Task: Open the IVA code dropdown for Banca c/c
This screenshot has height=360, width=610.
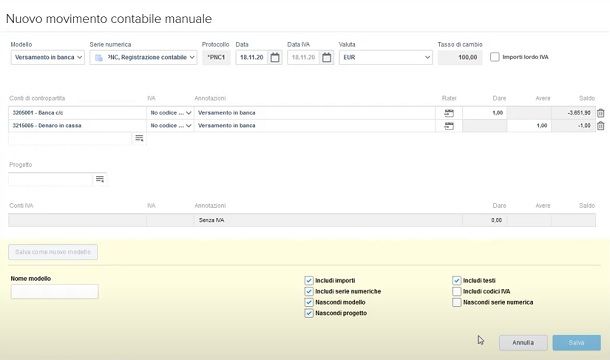Action: click(x=171, y=113)
